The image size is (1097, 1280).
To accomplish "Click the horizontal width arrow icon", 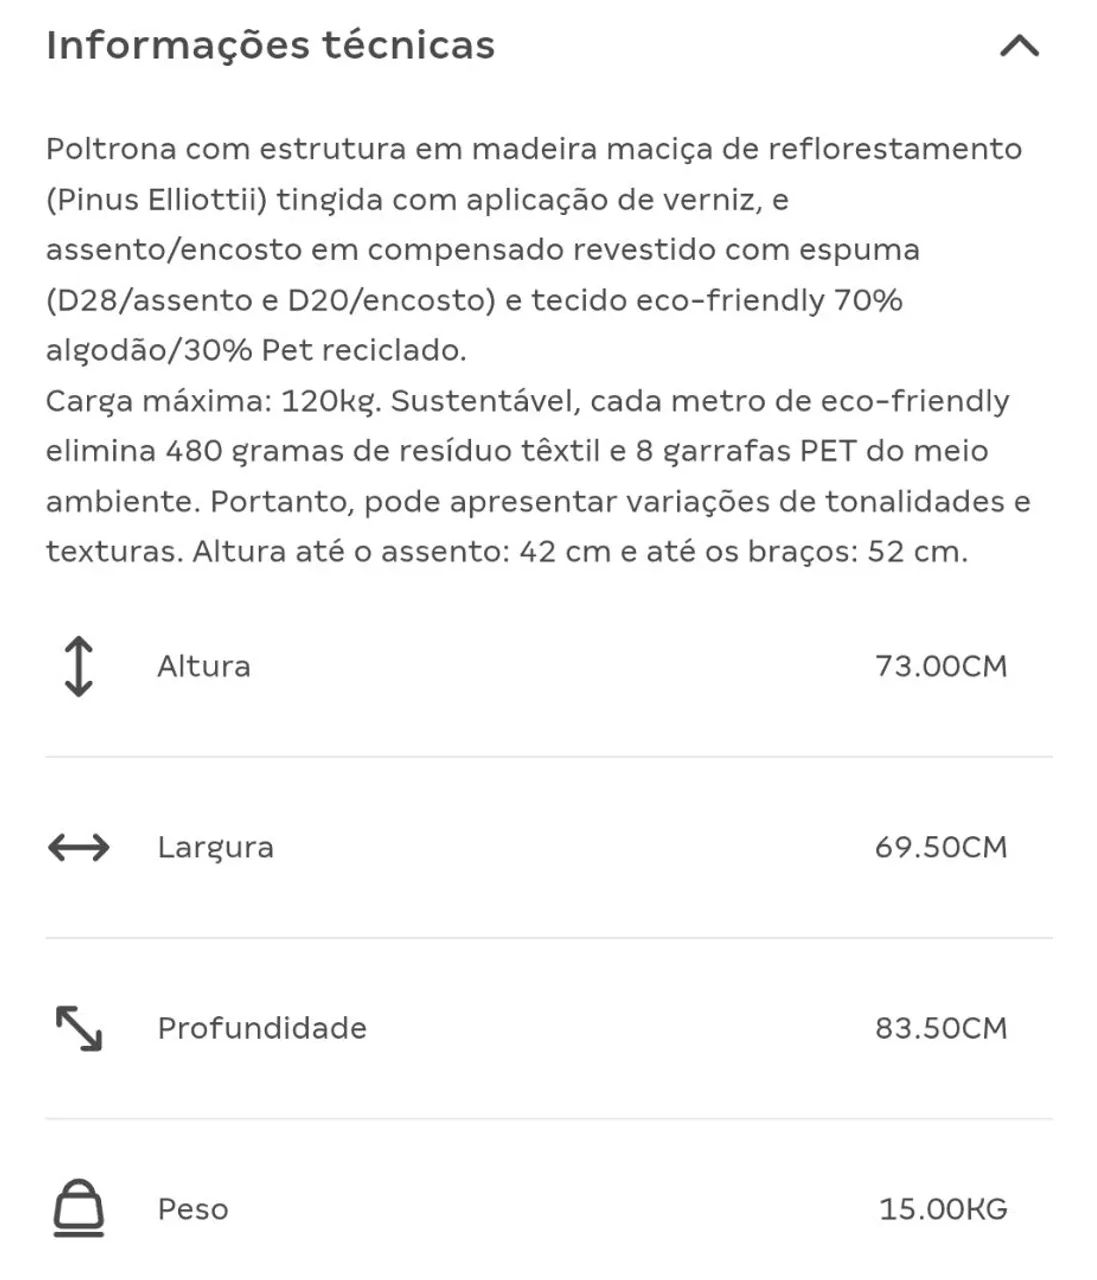I will pos(79,848).
